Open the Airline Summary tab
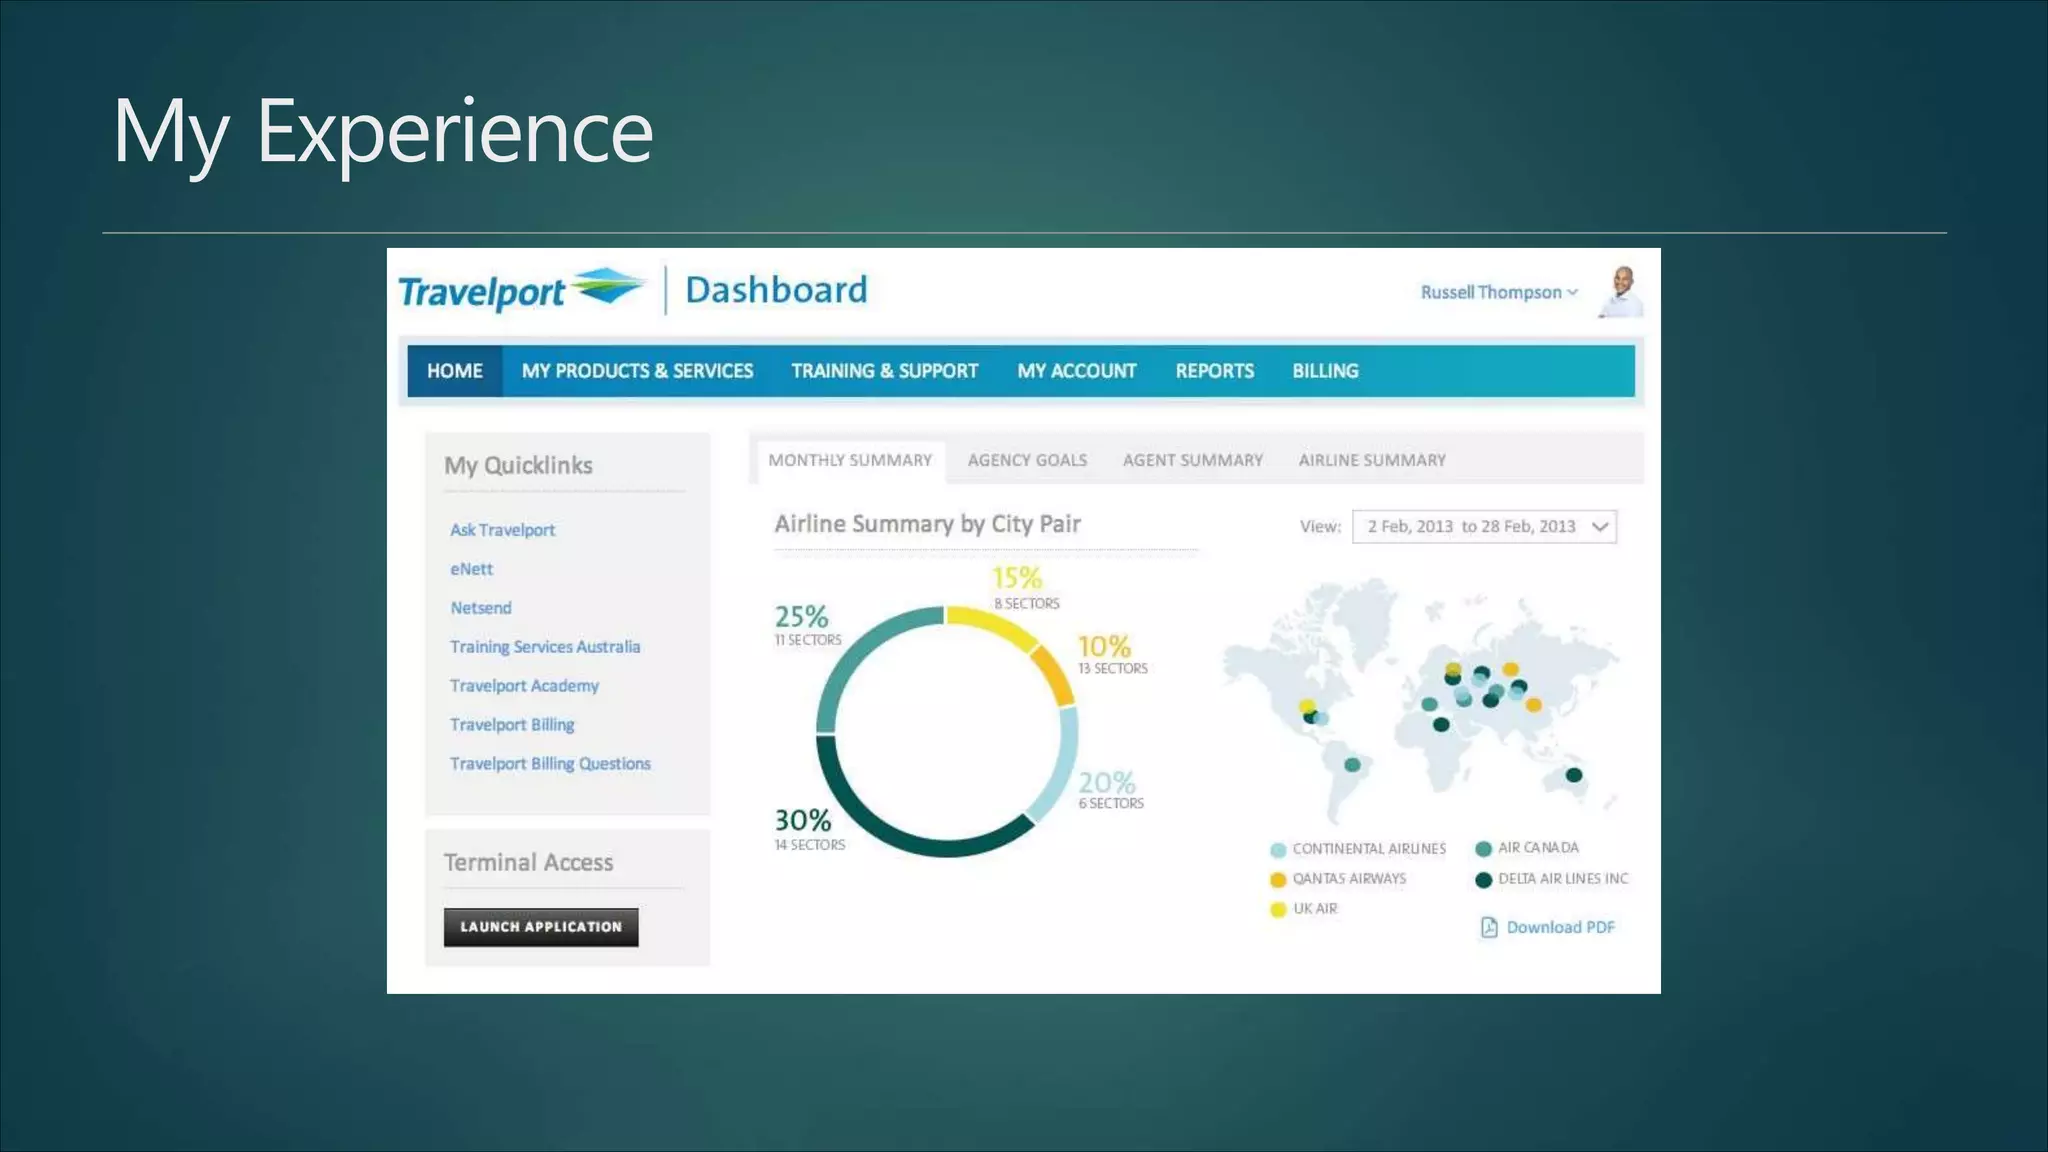This screenshot has width=2048, height=1152. click(1371, 460)
